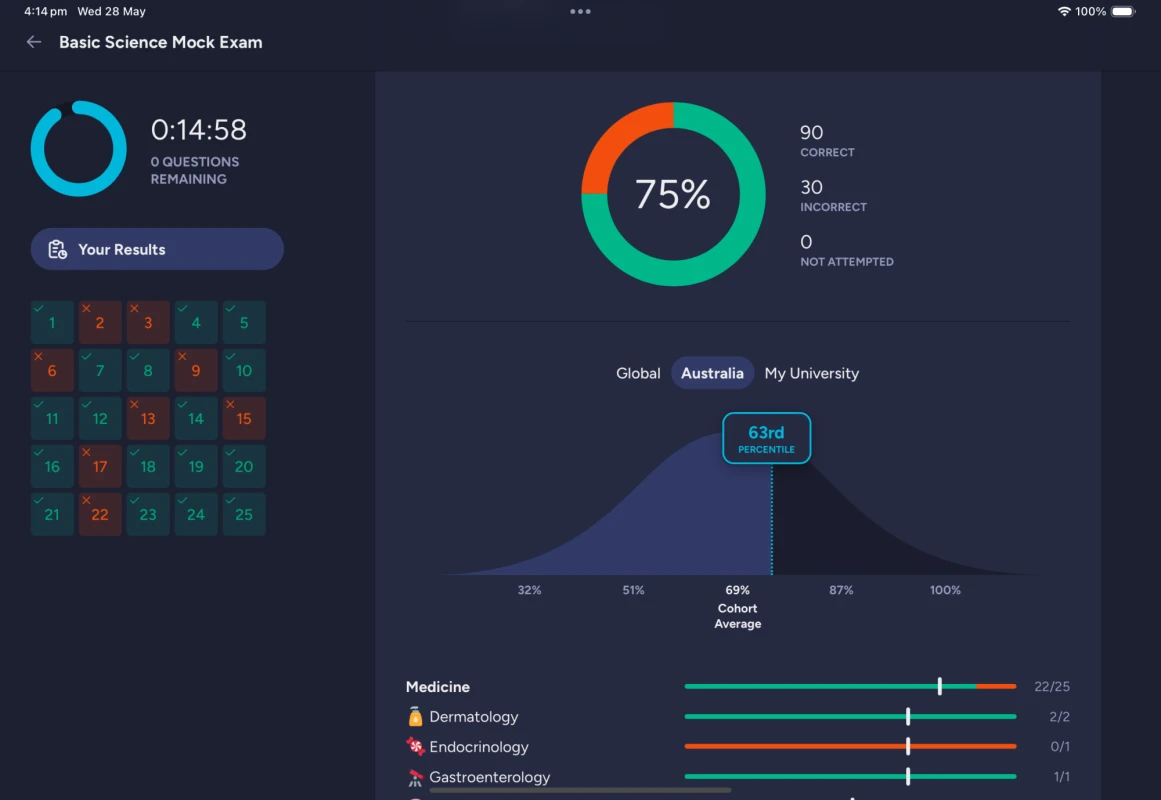Click the Medicine score bar marker
1161x800 pixels.
coord(939,686)
